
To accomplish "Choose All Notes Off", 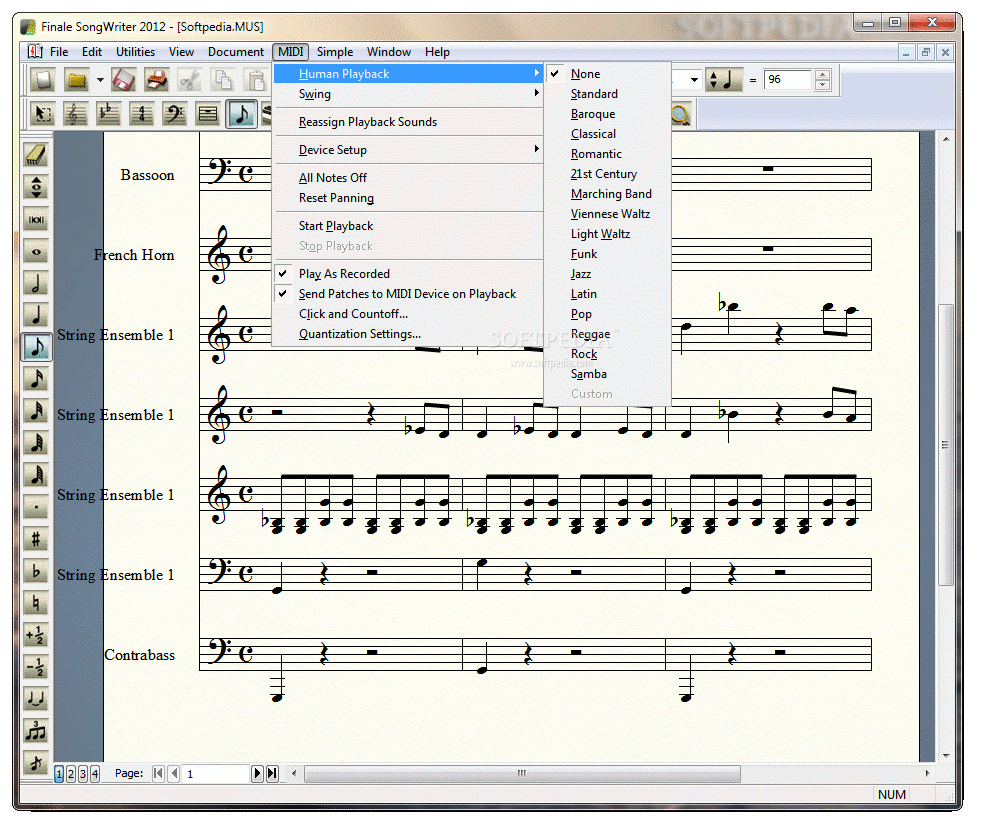I will pos(408,178).
